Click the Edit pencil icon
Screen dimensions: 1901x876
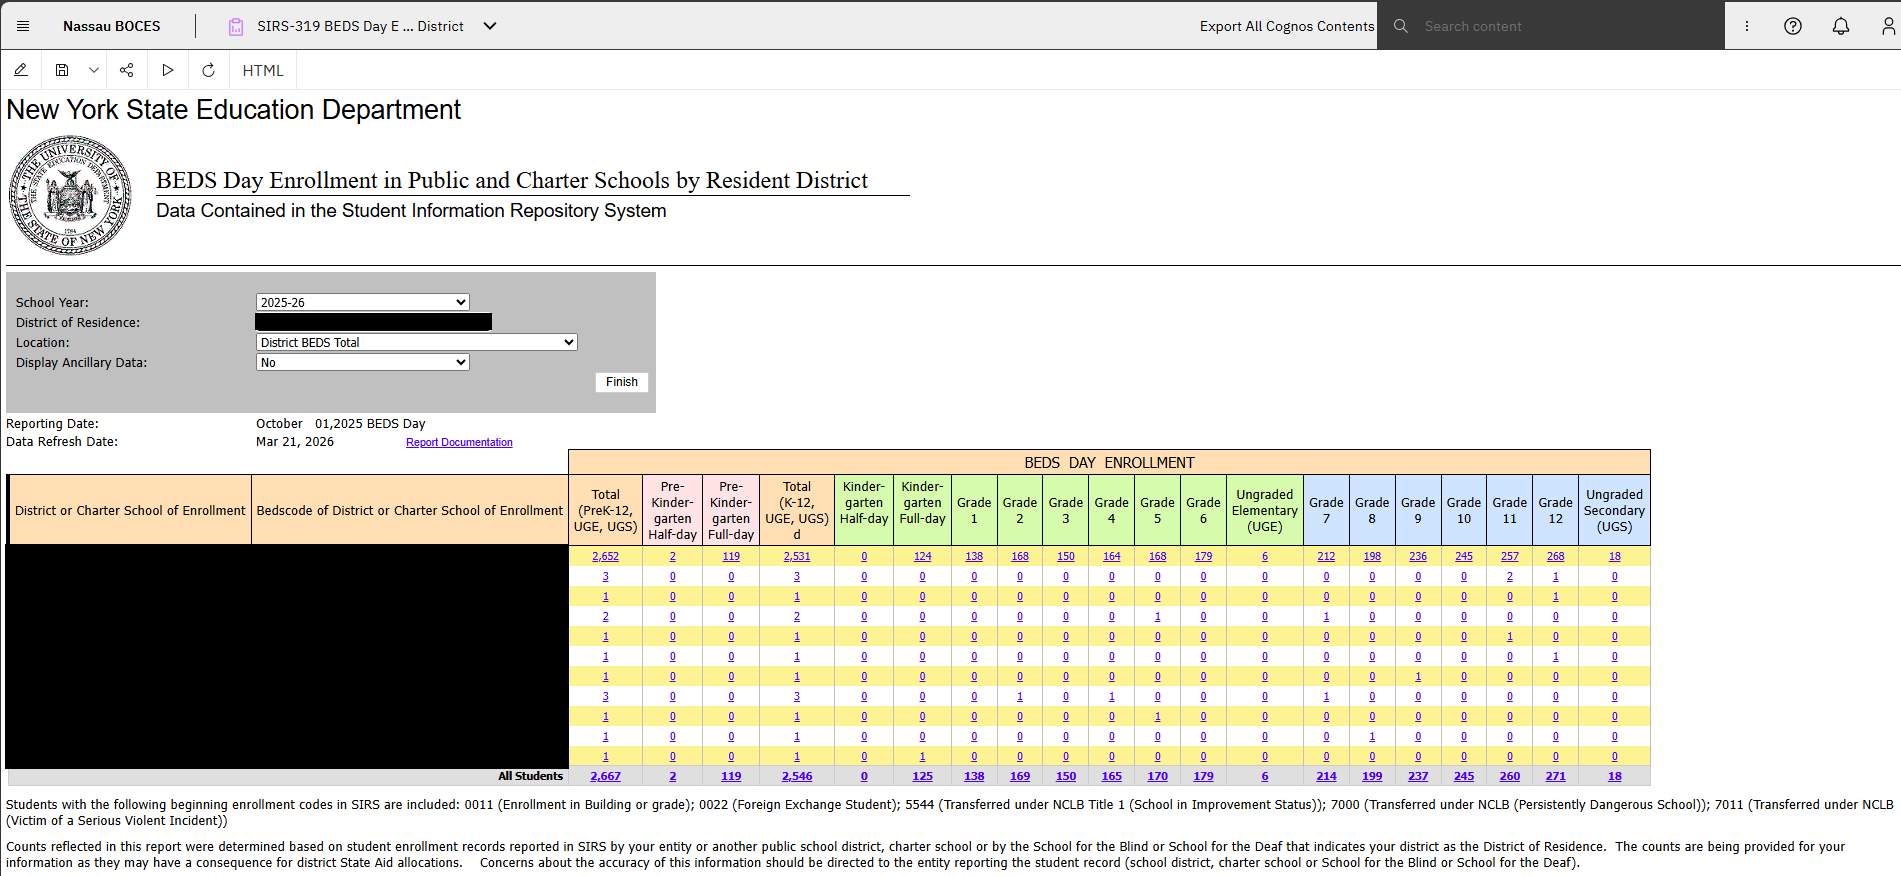pos(21,70)
